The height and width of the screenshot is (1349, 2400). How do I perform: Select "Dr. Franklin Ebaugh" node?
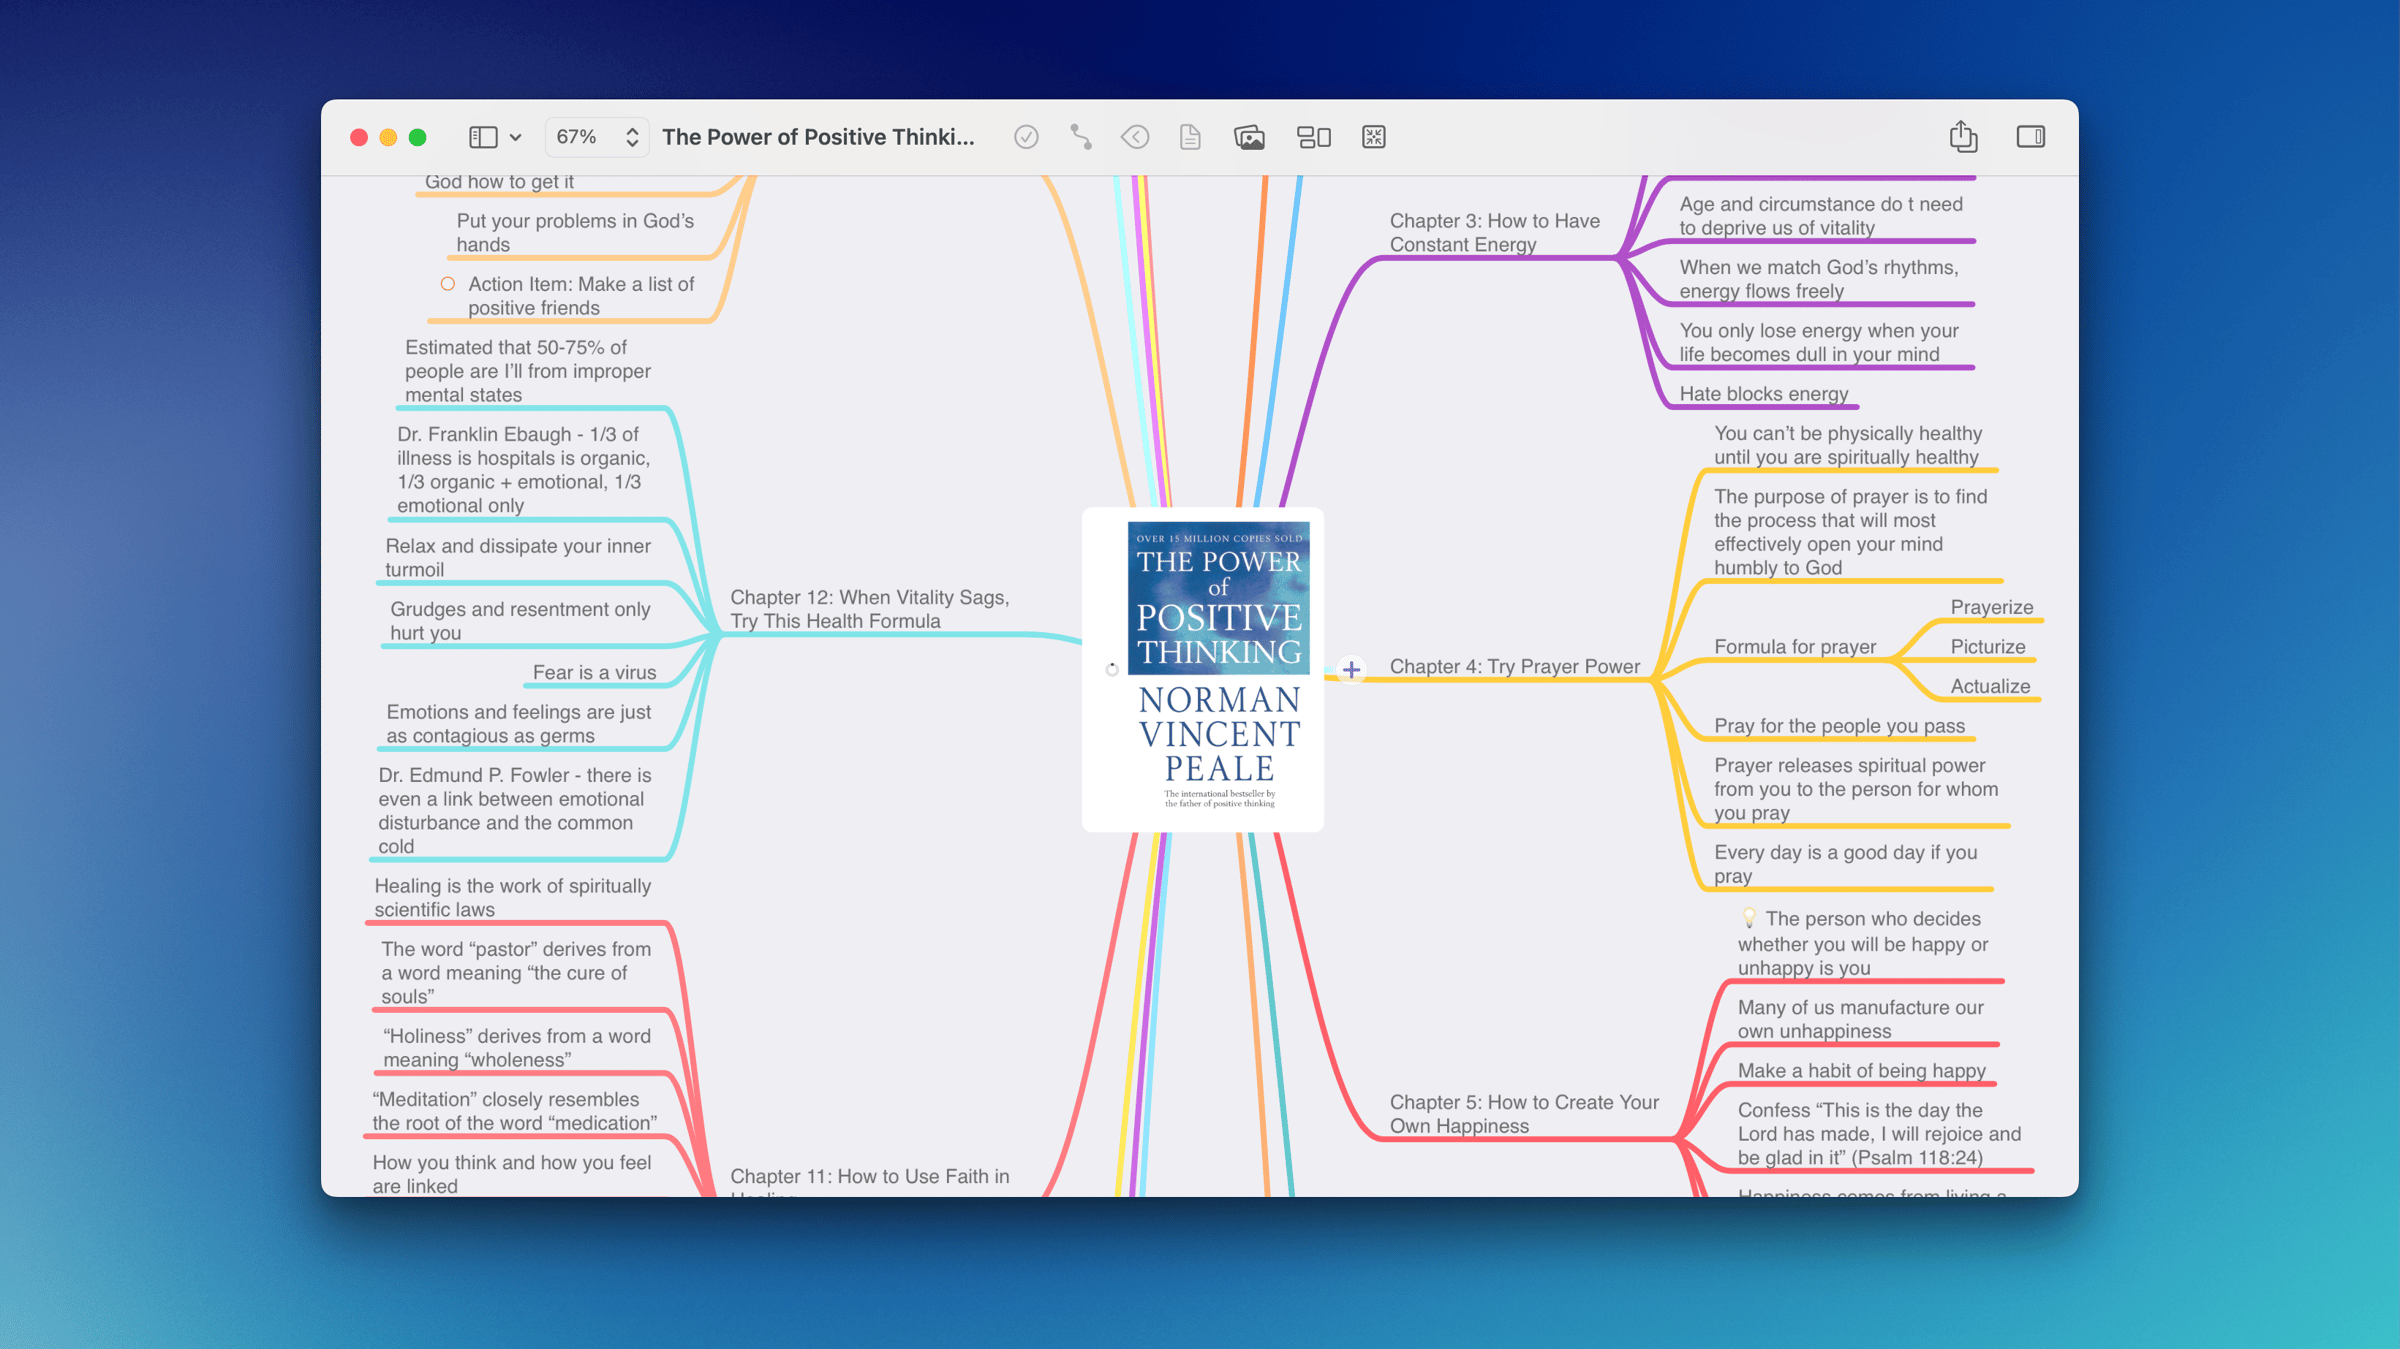pos(523,470)
